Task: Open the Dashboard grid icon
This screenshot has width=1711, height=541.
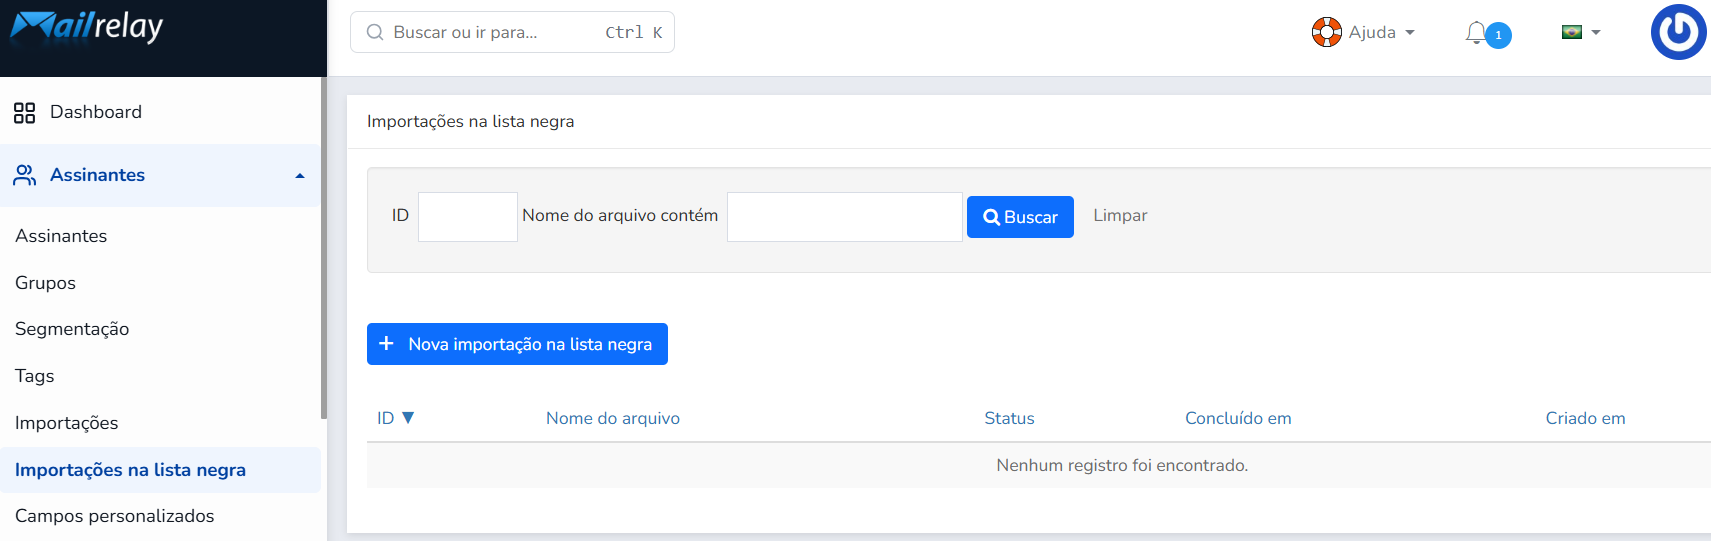Action: [24, 112]
